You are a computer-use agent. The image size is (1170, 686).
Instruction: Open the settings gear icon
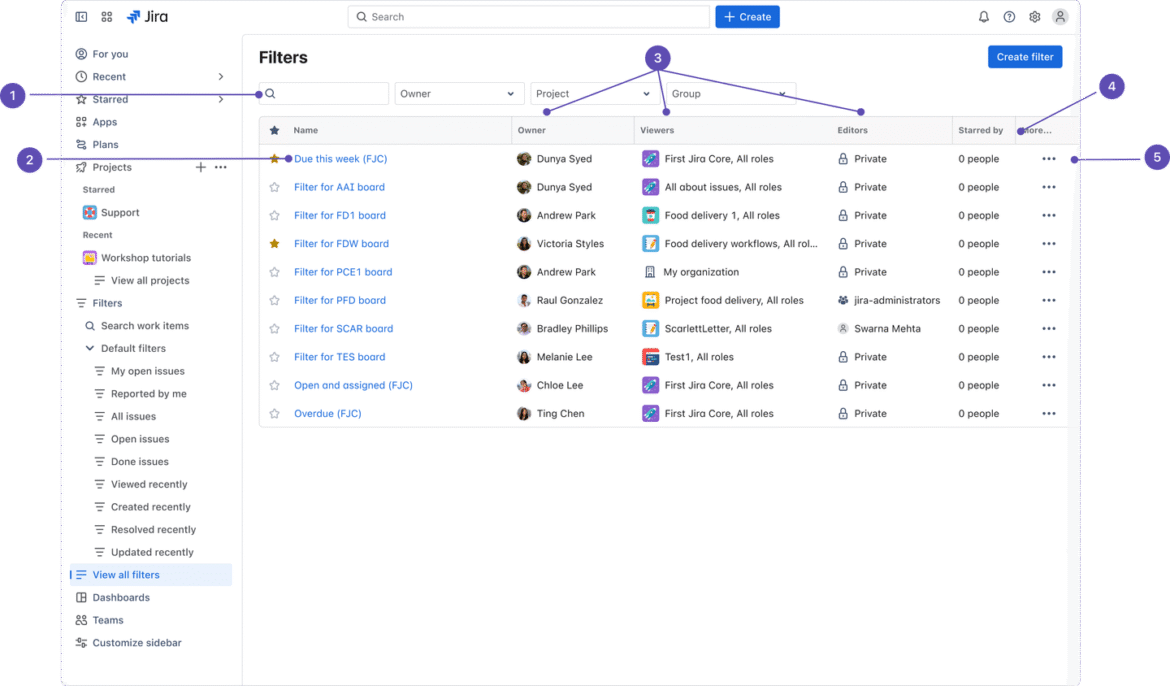pyautogui.click(x=1034, y=17)
